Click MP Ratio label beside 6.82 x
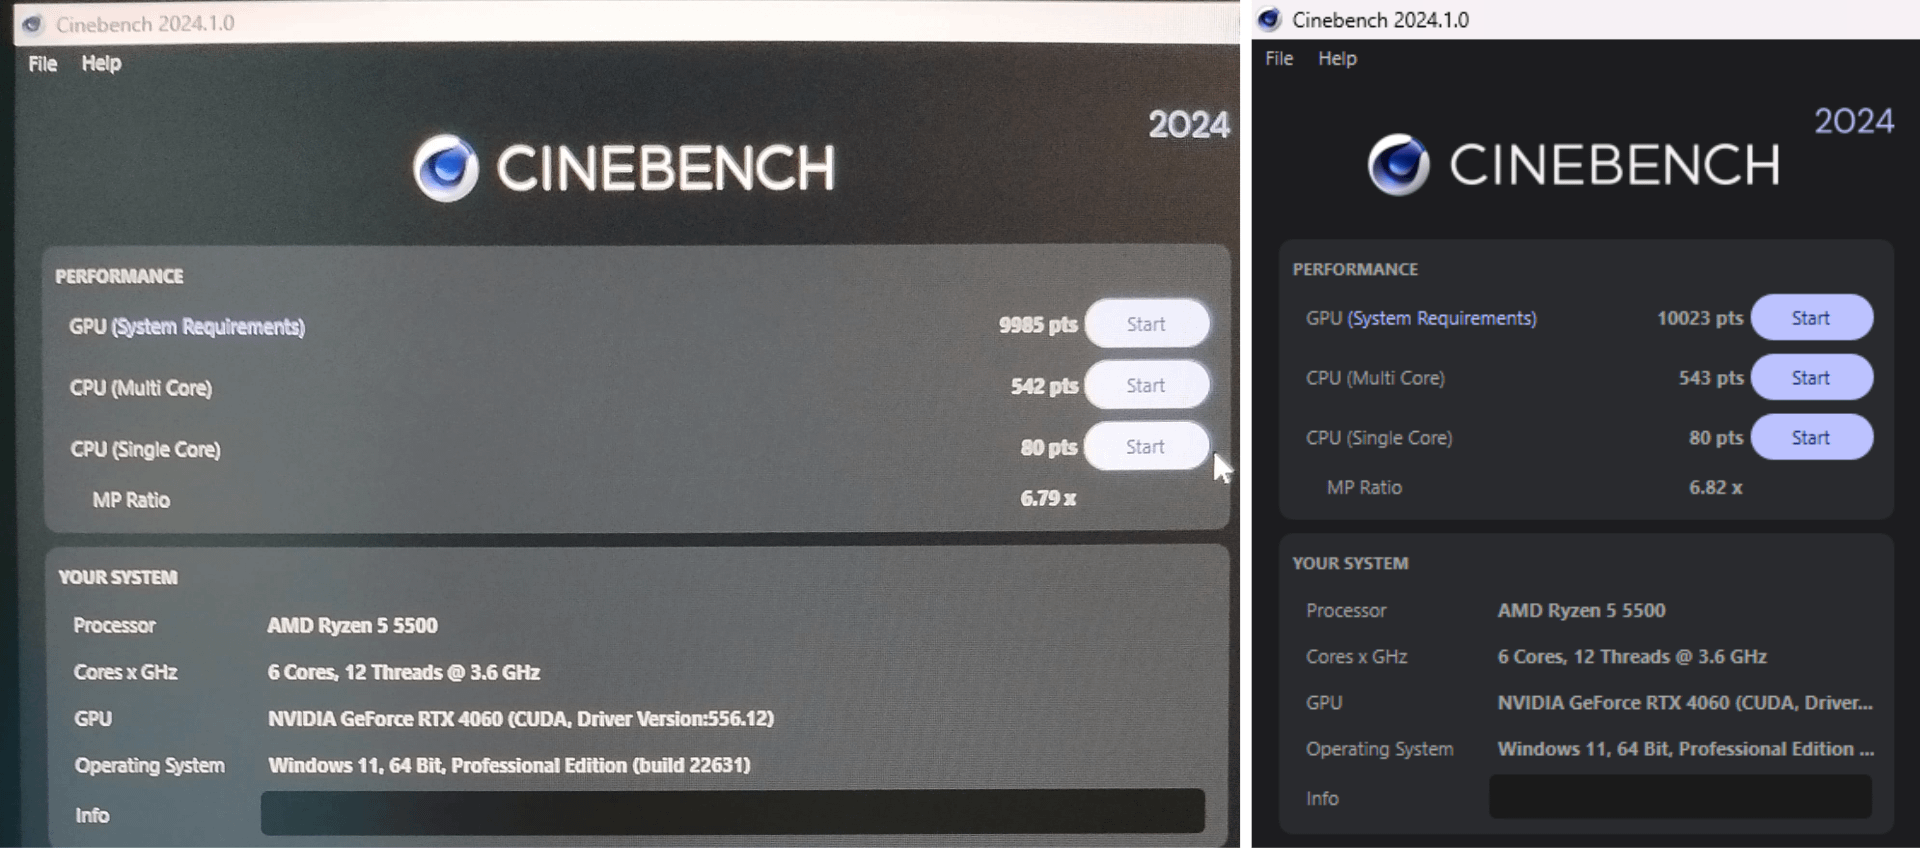 [x=1364, y=488]
